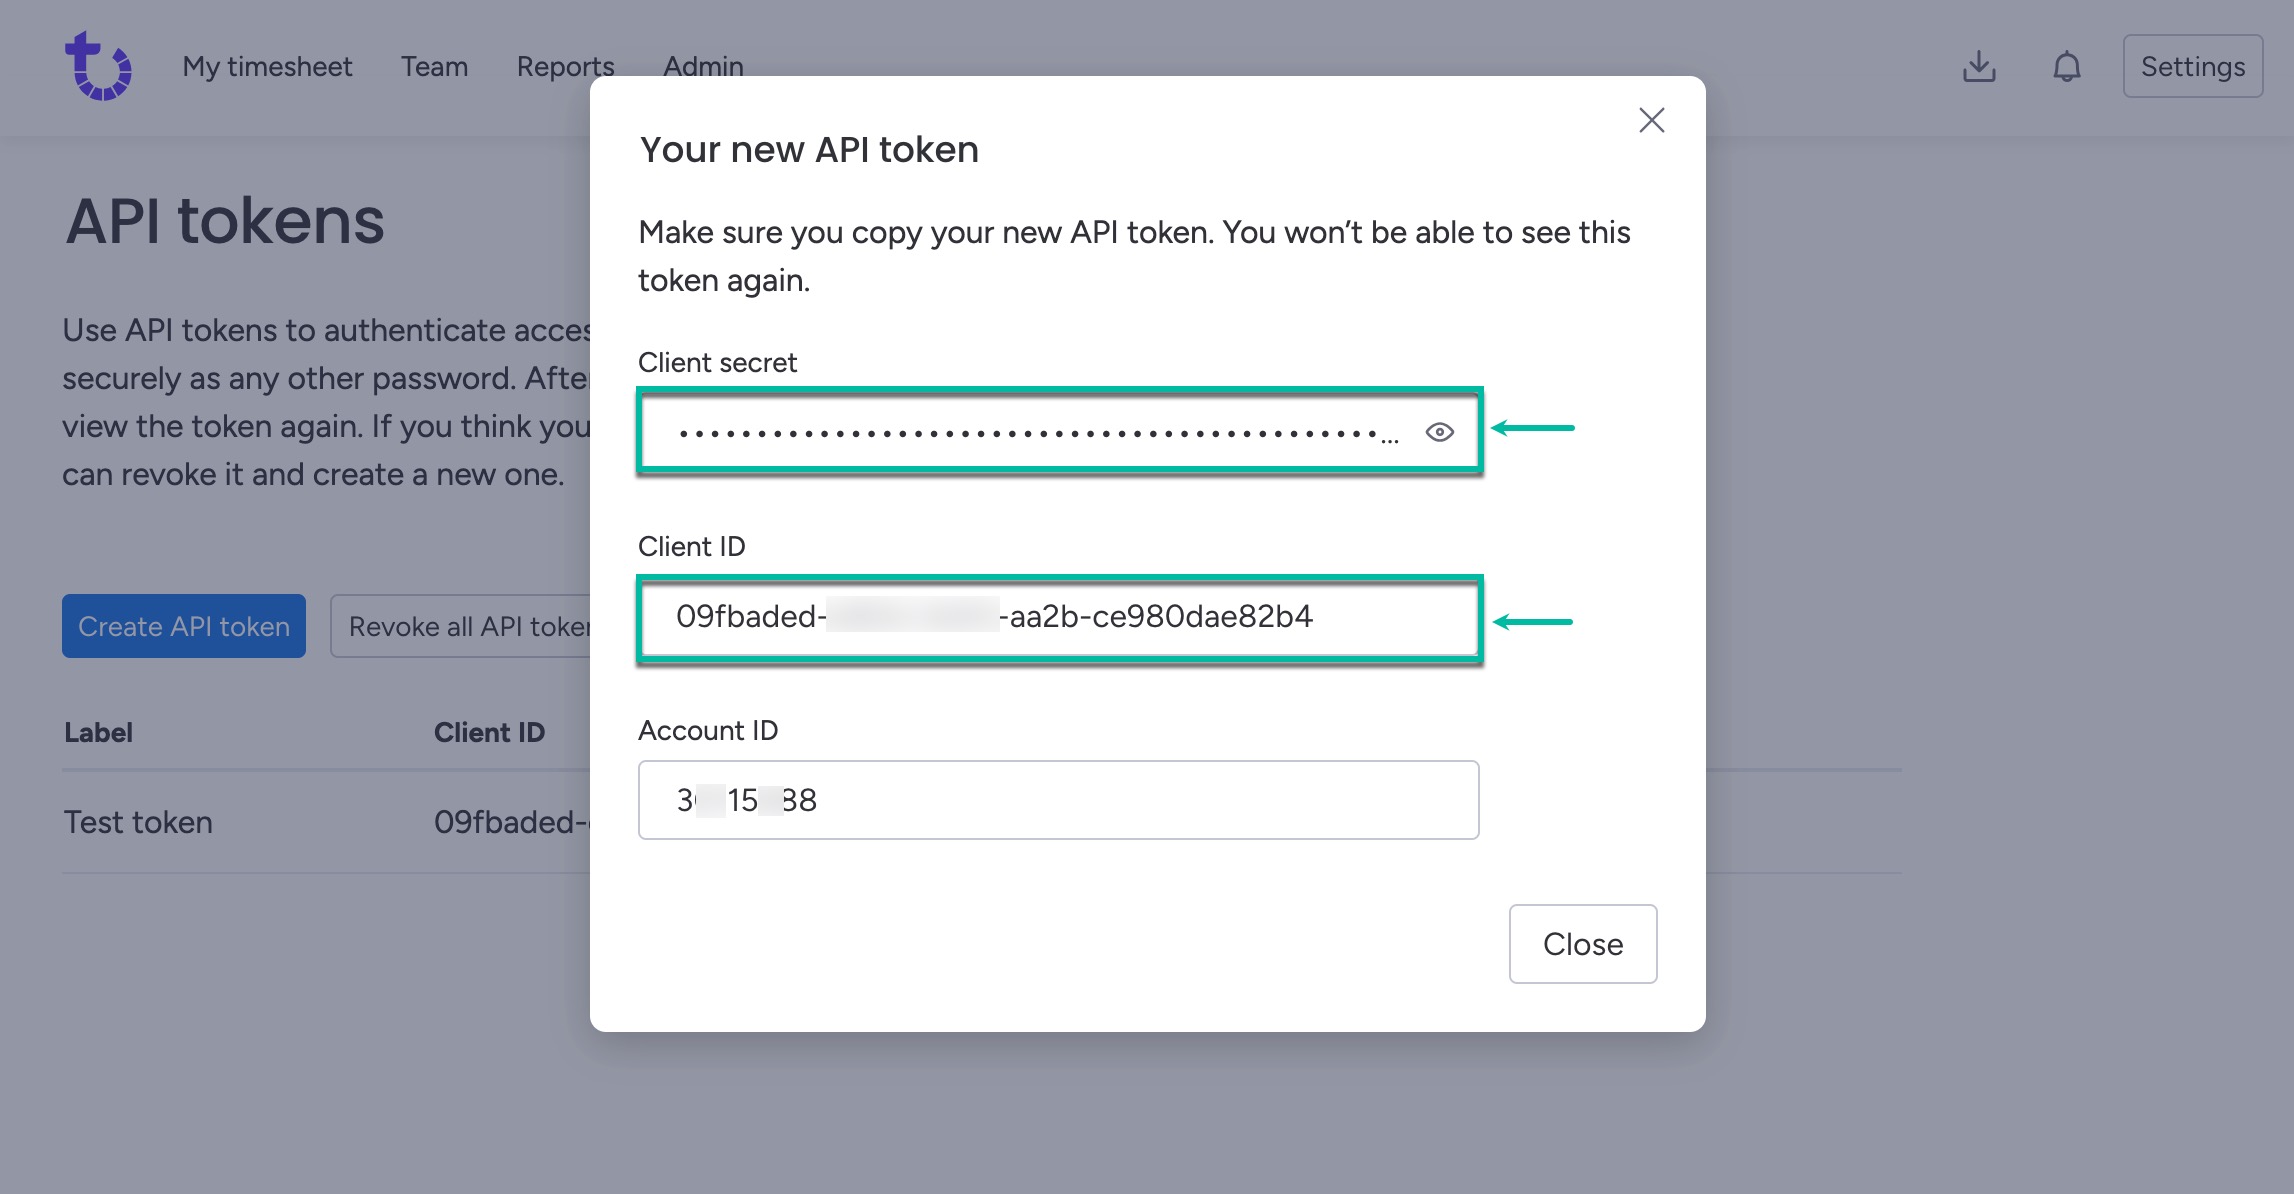The image size is (2294, 1194).
Task: Close the API token dialog with X
Action: pyautogui.click(x=1651, y=121)
